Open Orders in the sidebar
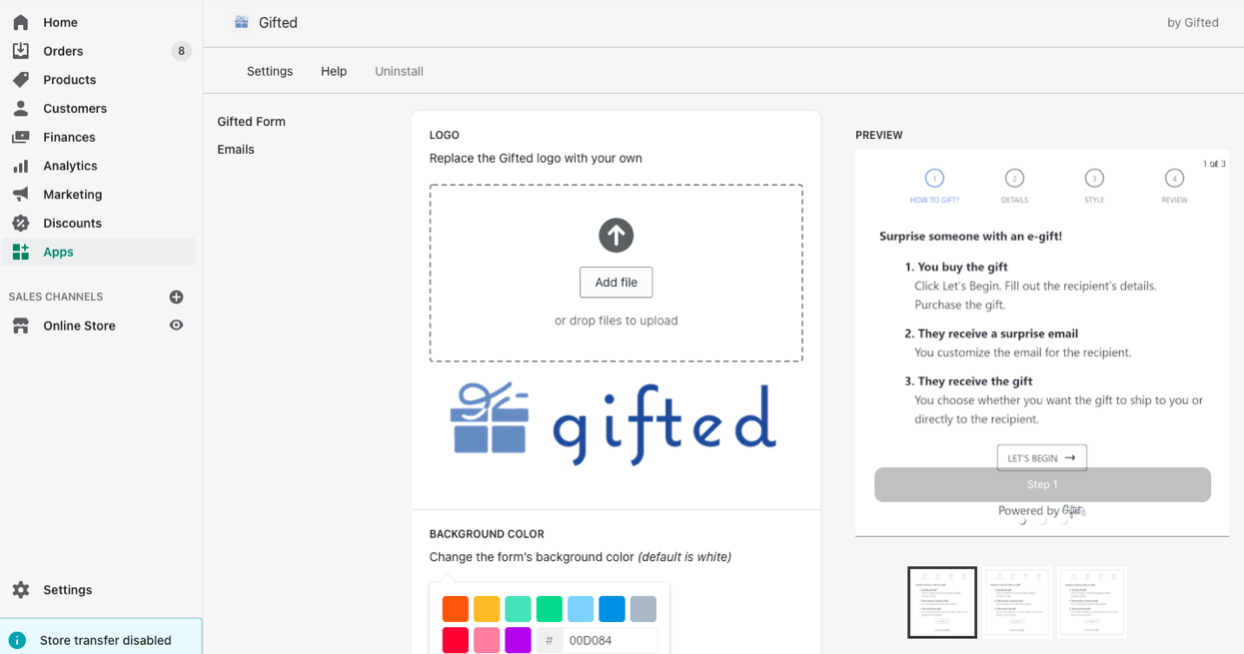Screen dimensions: 1244x654 click(x=63, y=51)
